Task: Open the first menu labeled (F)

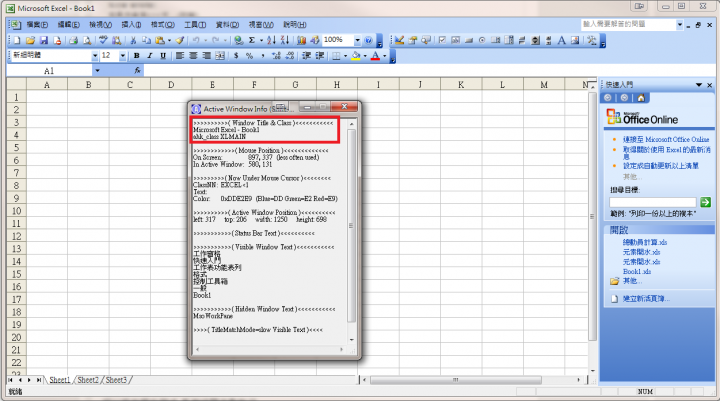Action: [x=37, y=24]
